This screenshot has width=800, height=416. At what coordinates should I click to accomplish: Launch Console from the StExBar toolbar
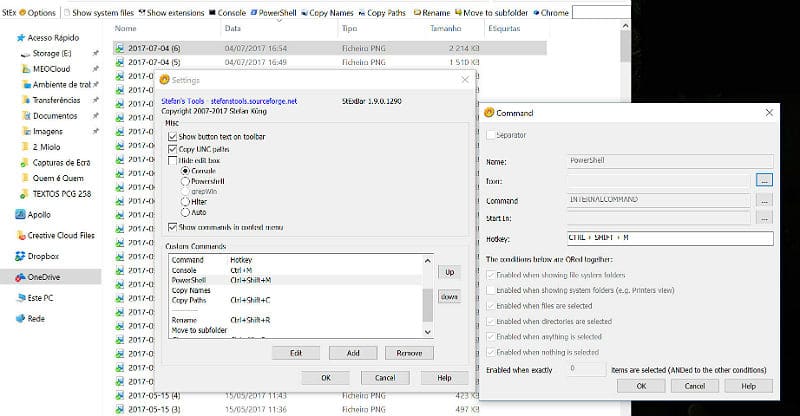[x=227, y=13]
